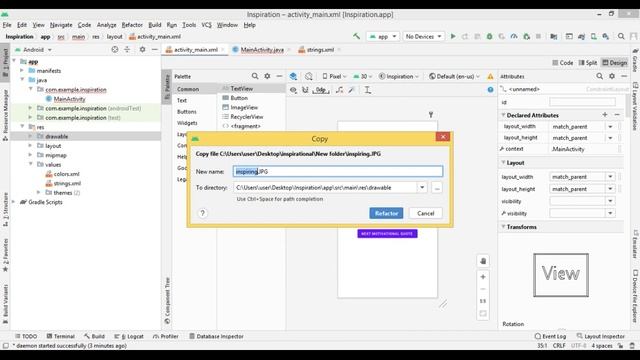This screenshot has width=640, height=360.
Task: Click the orange warning triangle icon
Action: 490,76
